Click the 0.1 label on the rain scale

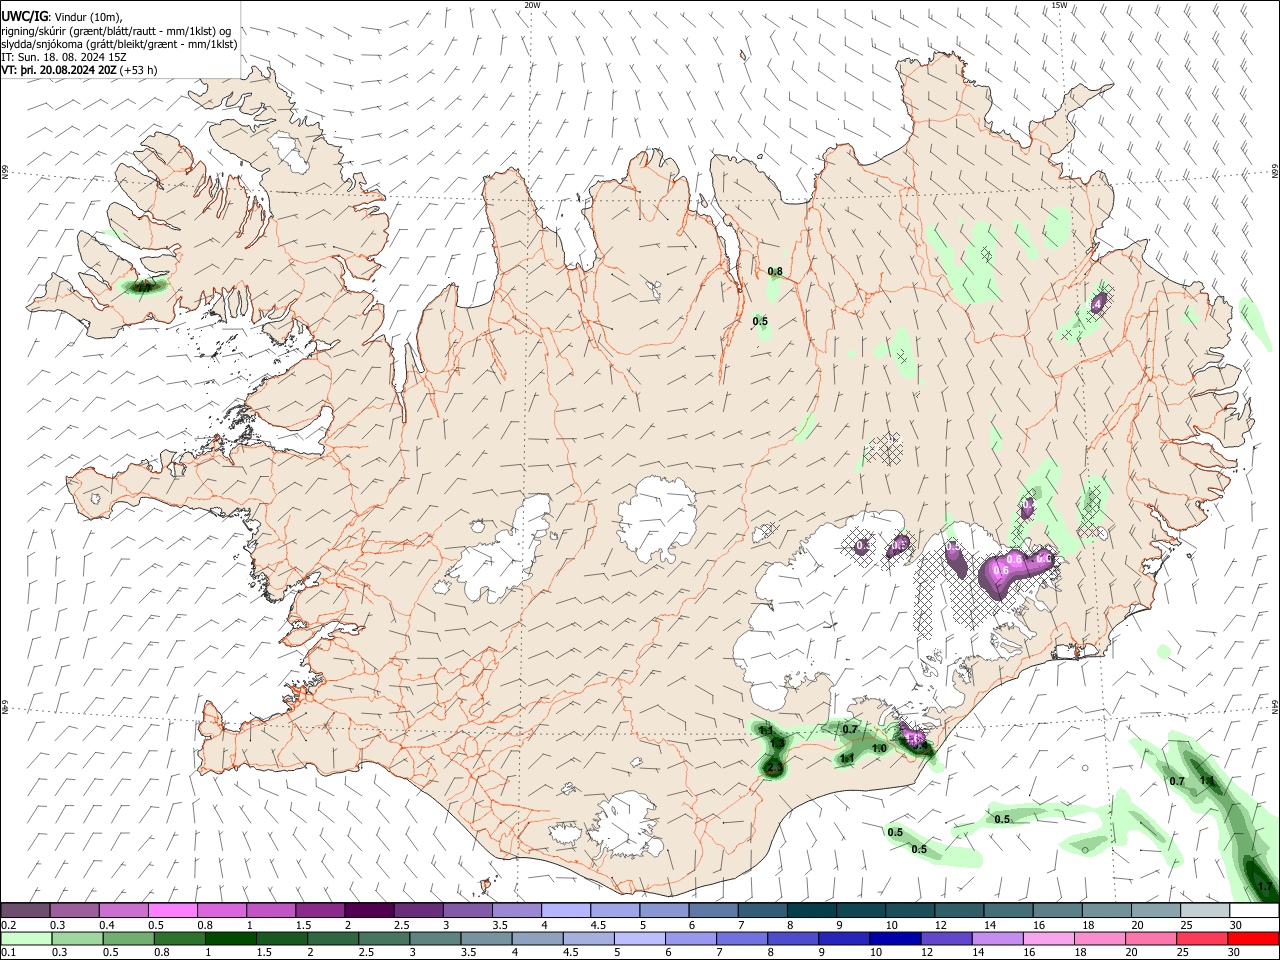pyautogui.click(x=8, y=953)
